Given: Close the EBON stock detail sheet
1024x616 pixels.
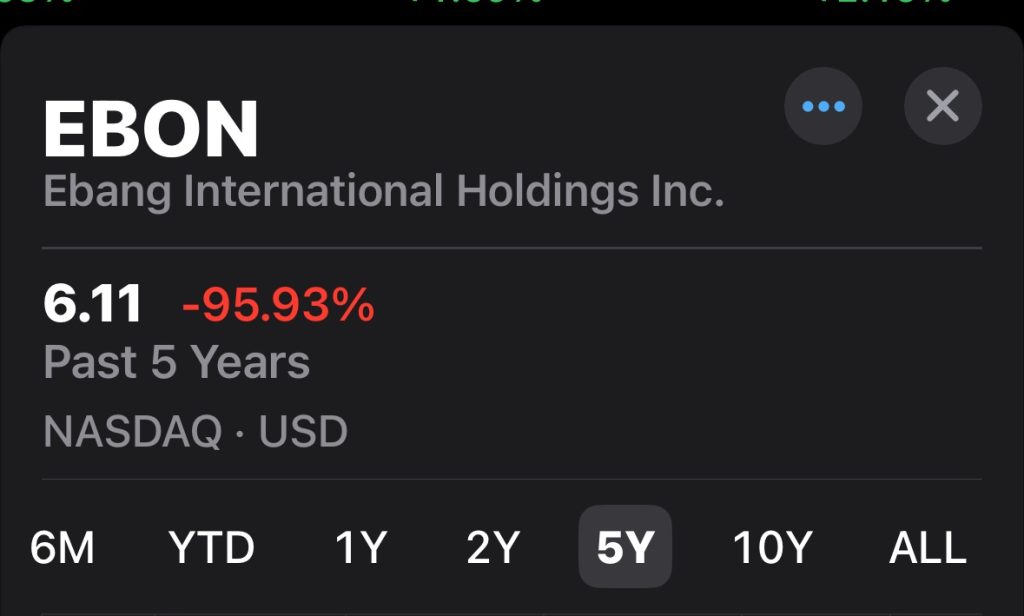Looking at the screenshot, I should click(x=942, y=106).
